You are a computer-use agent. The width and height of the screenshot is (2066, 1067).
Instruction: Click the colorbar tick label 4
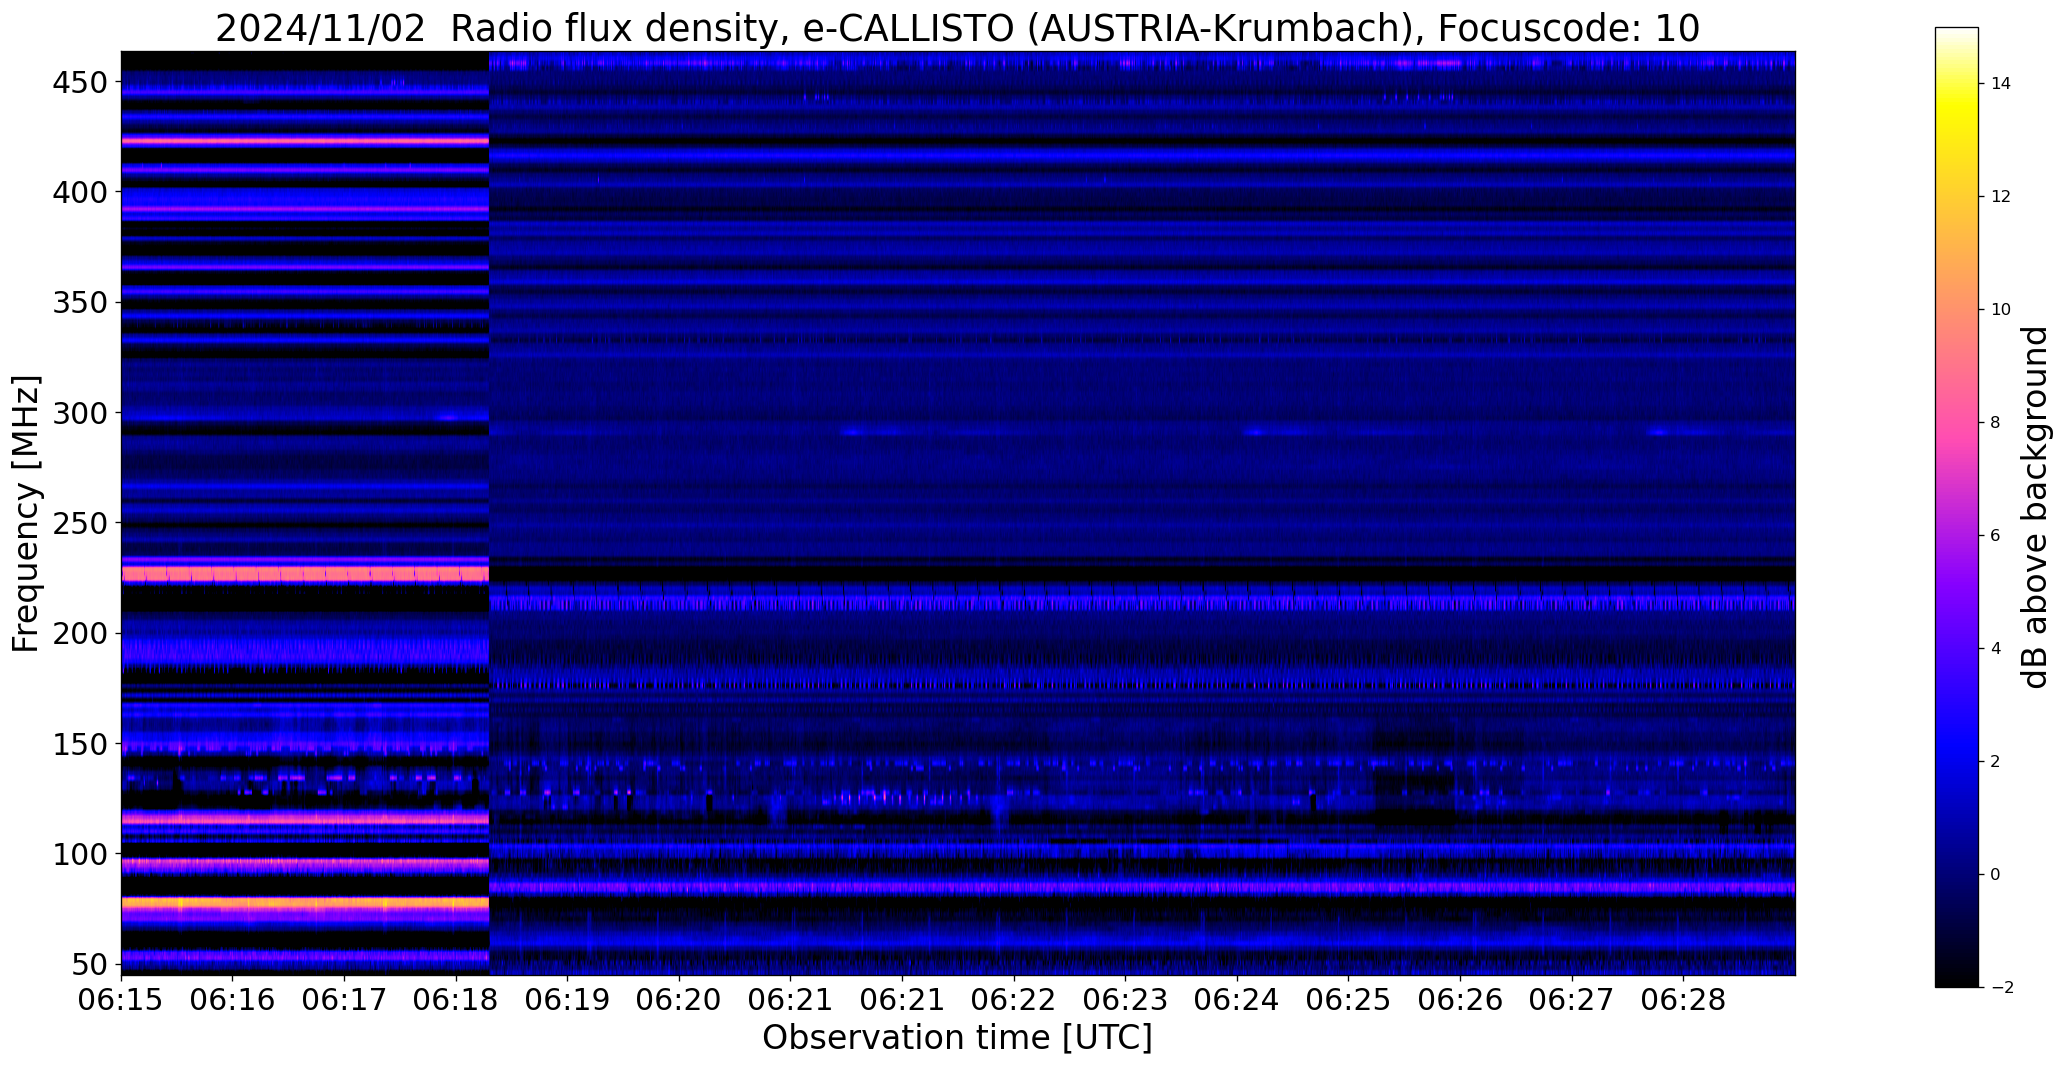click(1996, 649)
